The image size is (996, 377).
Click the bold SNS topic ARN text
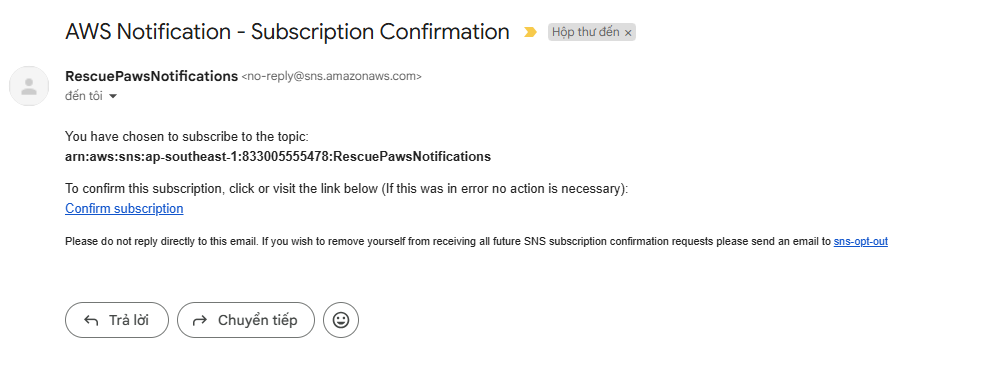[x=278, y=157]
